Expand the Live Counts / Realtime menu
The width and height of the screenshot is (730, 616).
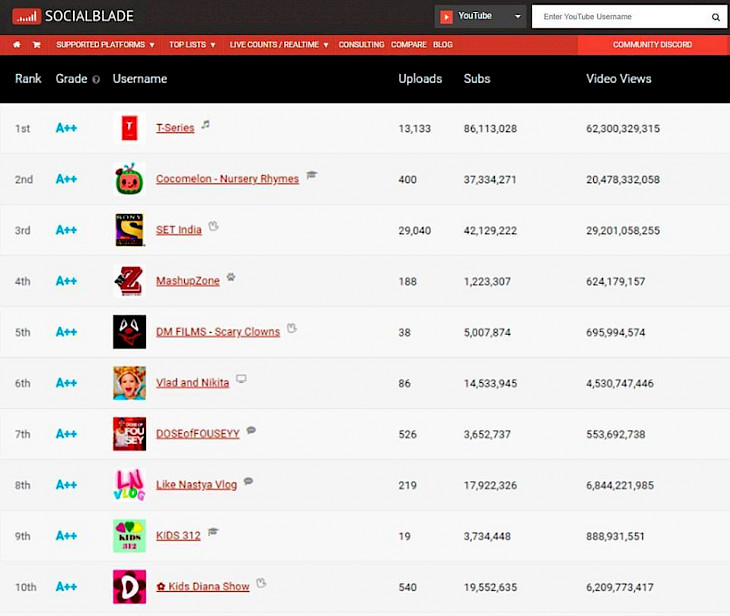click(279, 45)
